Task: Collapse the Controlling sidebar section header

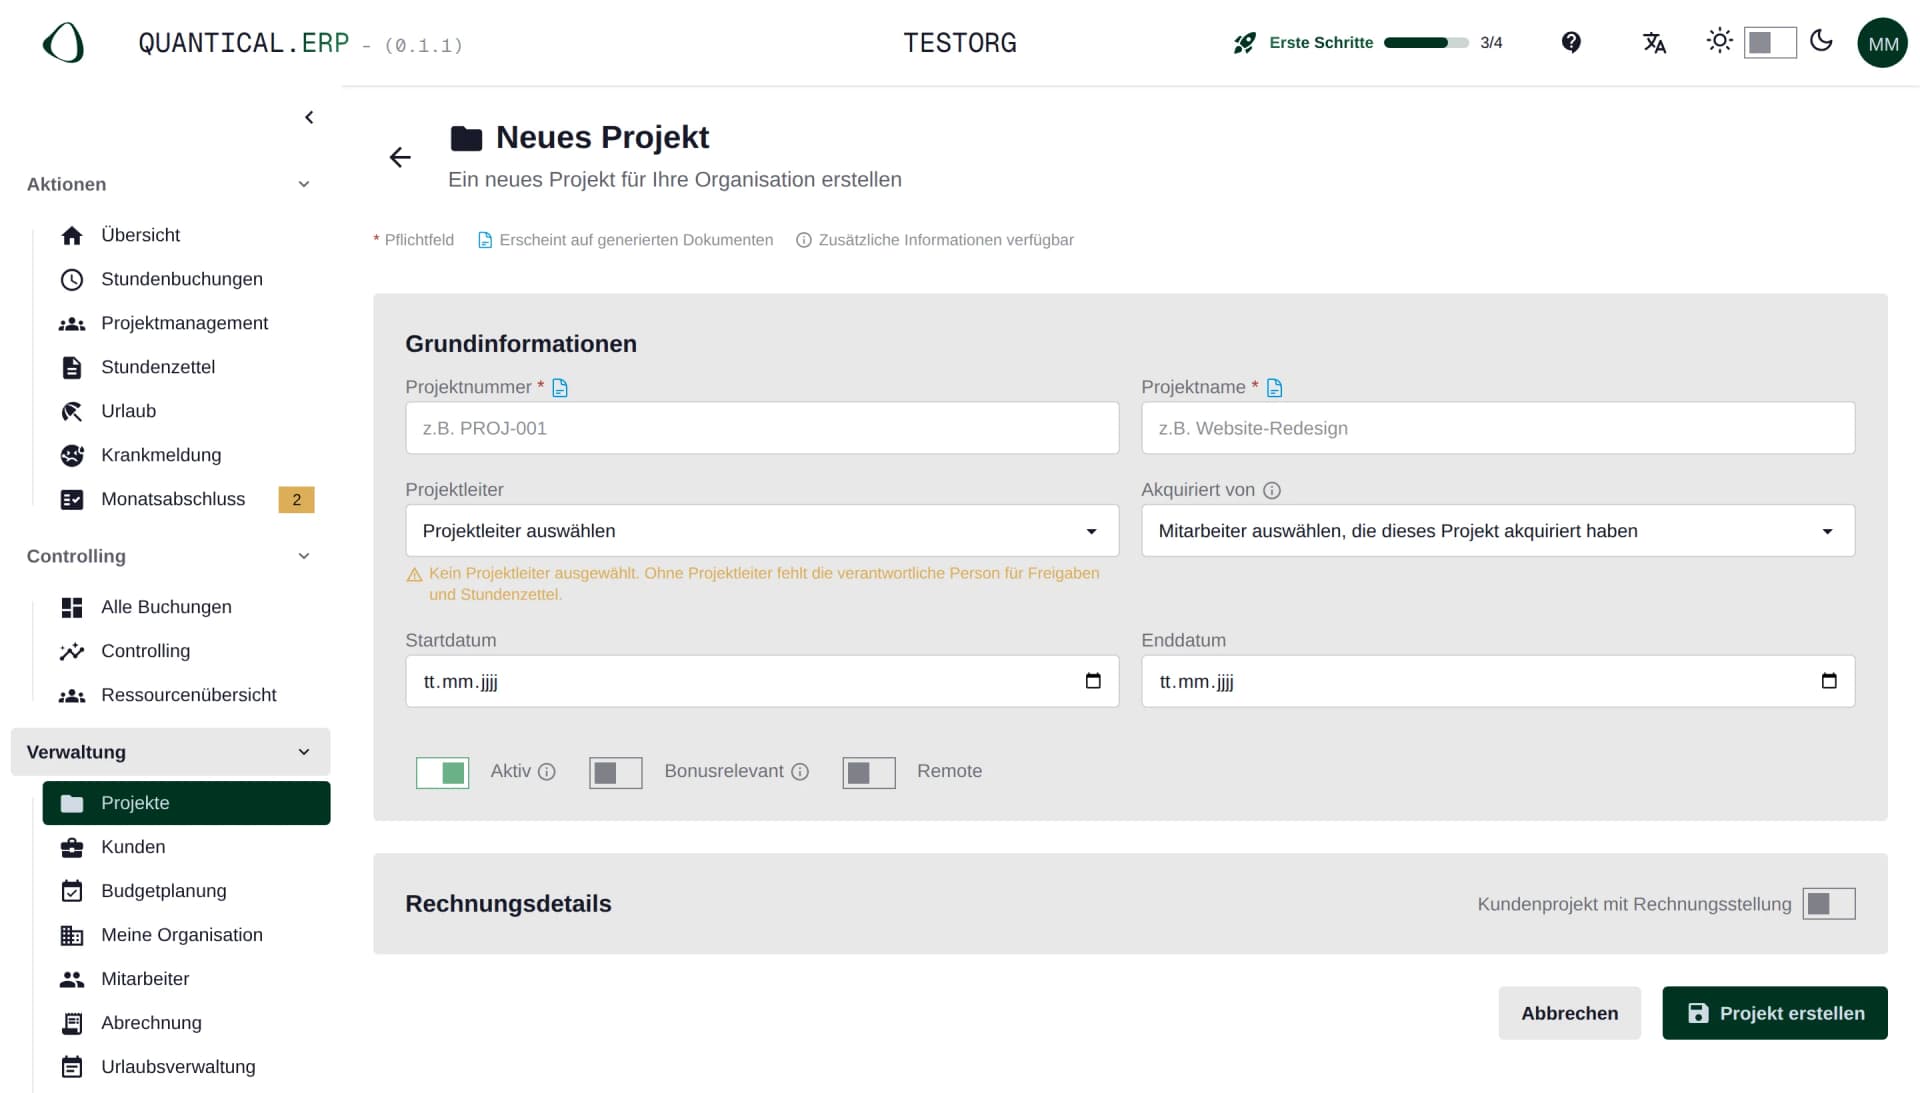Action: pos(170,556)
